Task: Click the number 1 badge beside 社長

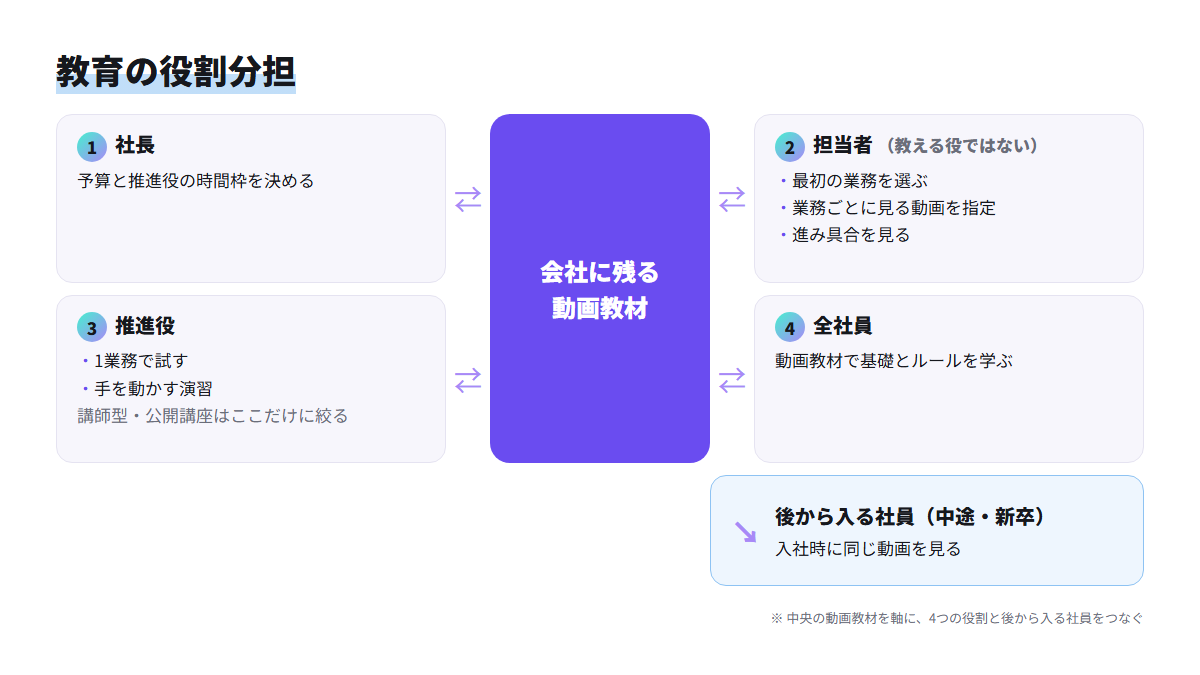Action: [x=92, y=147]
